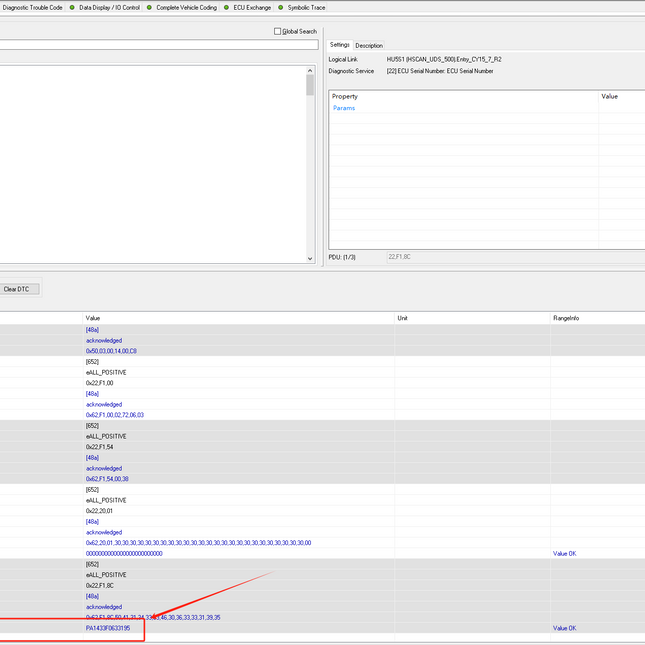
Task: Click green status icon beside Symbolic Trace
Action: 281,7
